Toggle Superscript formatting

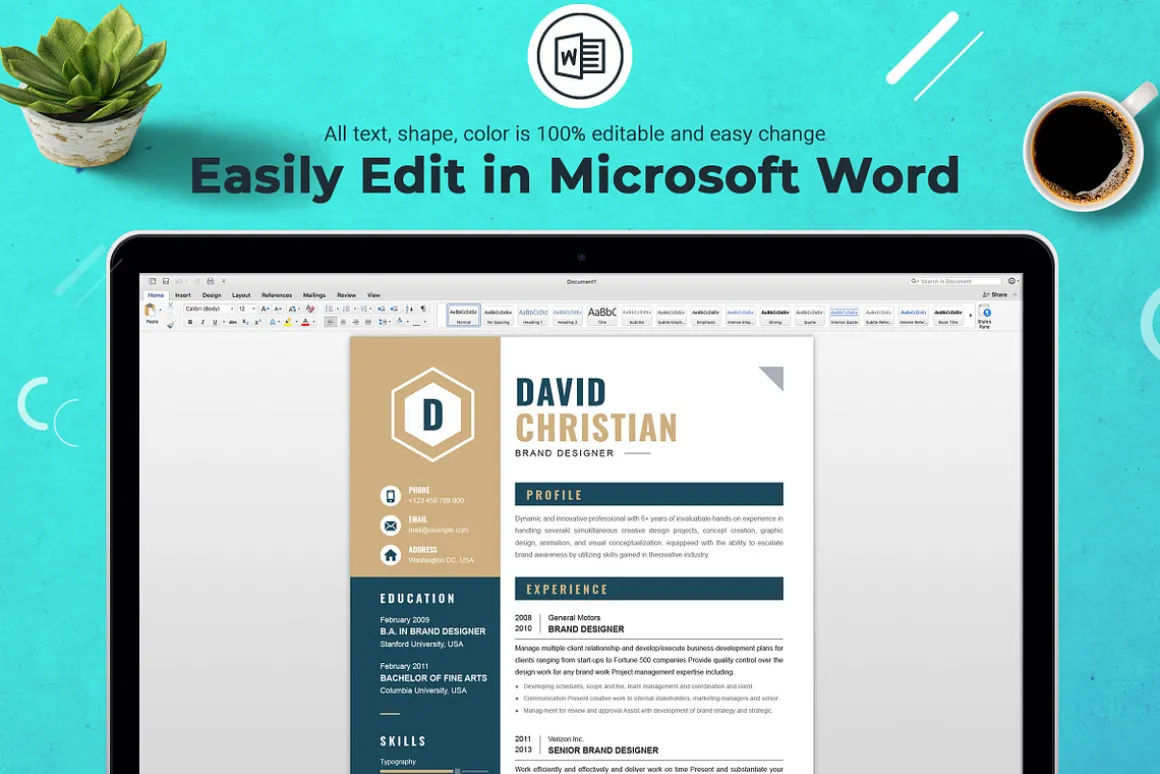click(257, 322)
